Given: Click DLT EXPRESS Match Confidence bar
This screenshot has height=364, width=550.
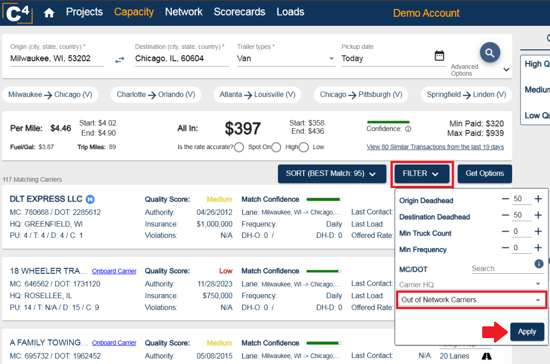Looking at the screenshot, I should [323, 199].
